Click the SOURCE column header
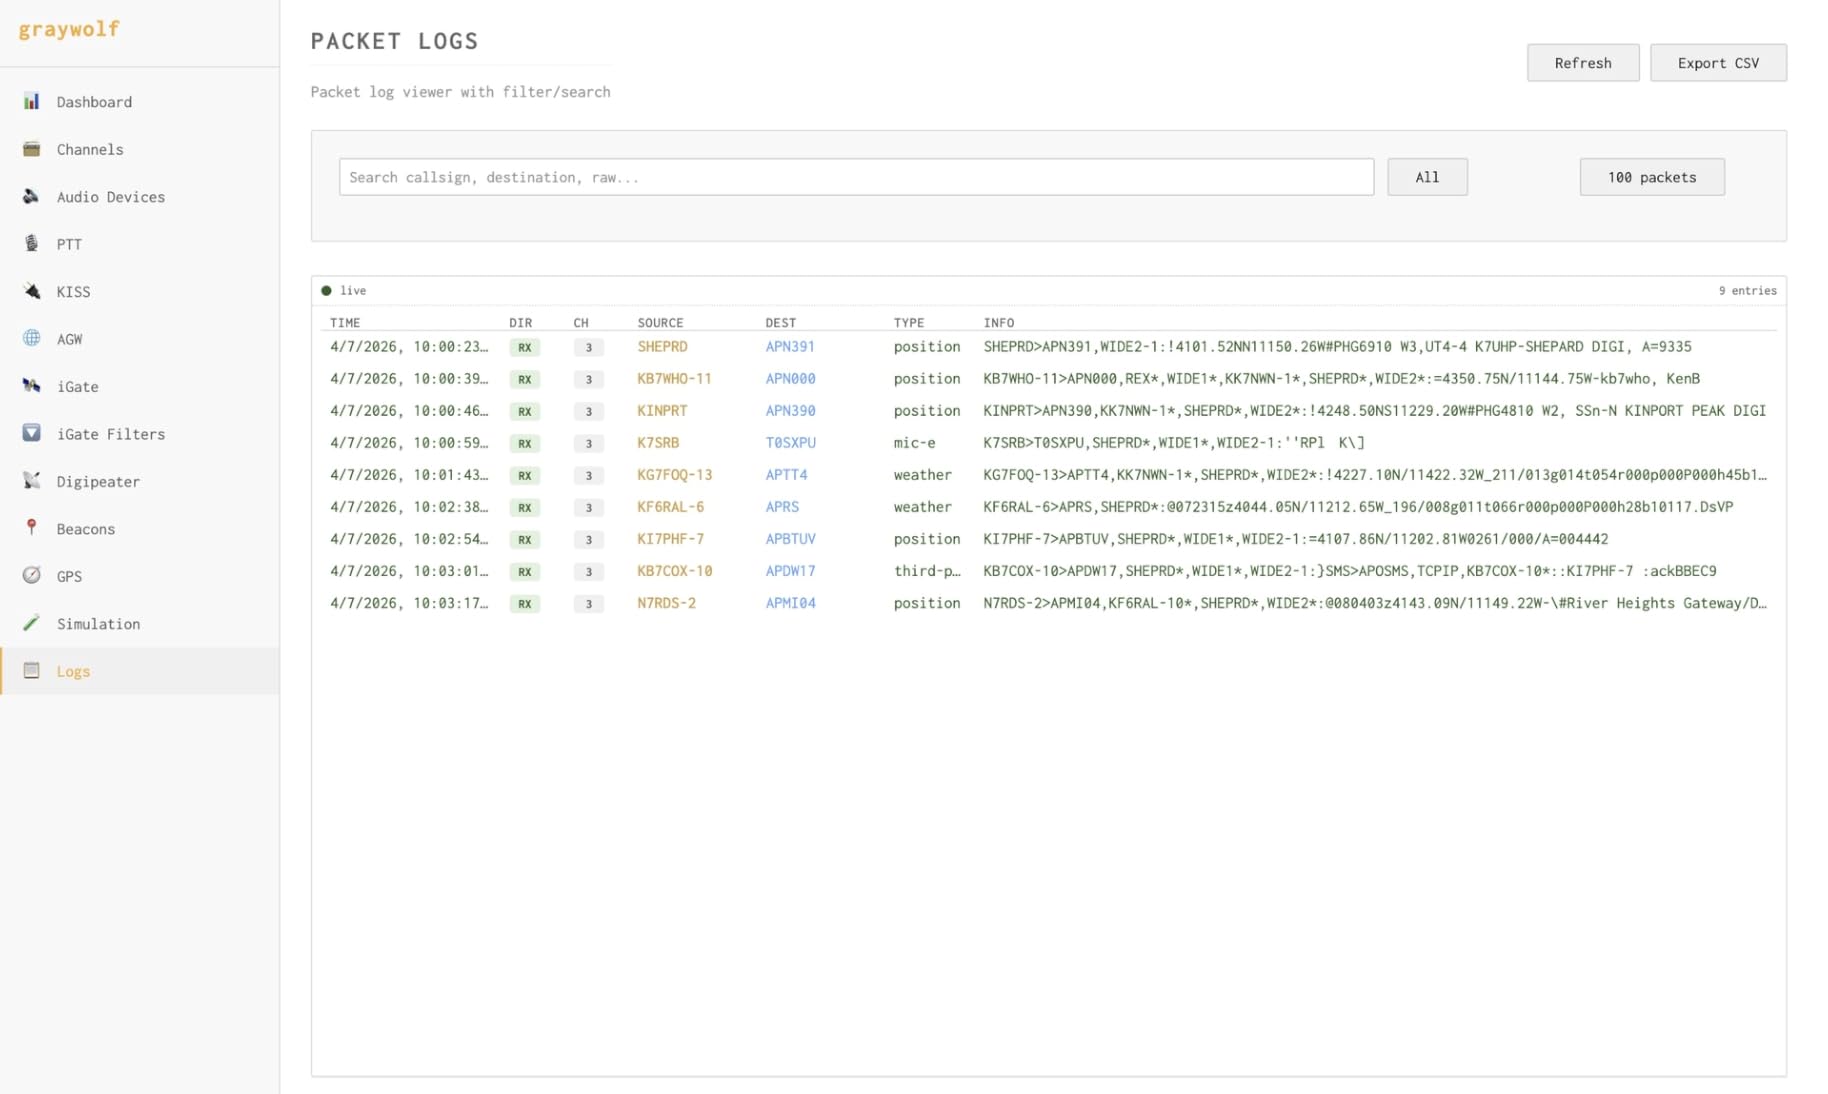Image resolution: width=1828 pixels, height=1094 pixels. (660, 323)
